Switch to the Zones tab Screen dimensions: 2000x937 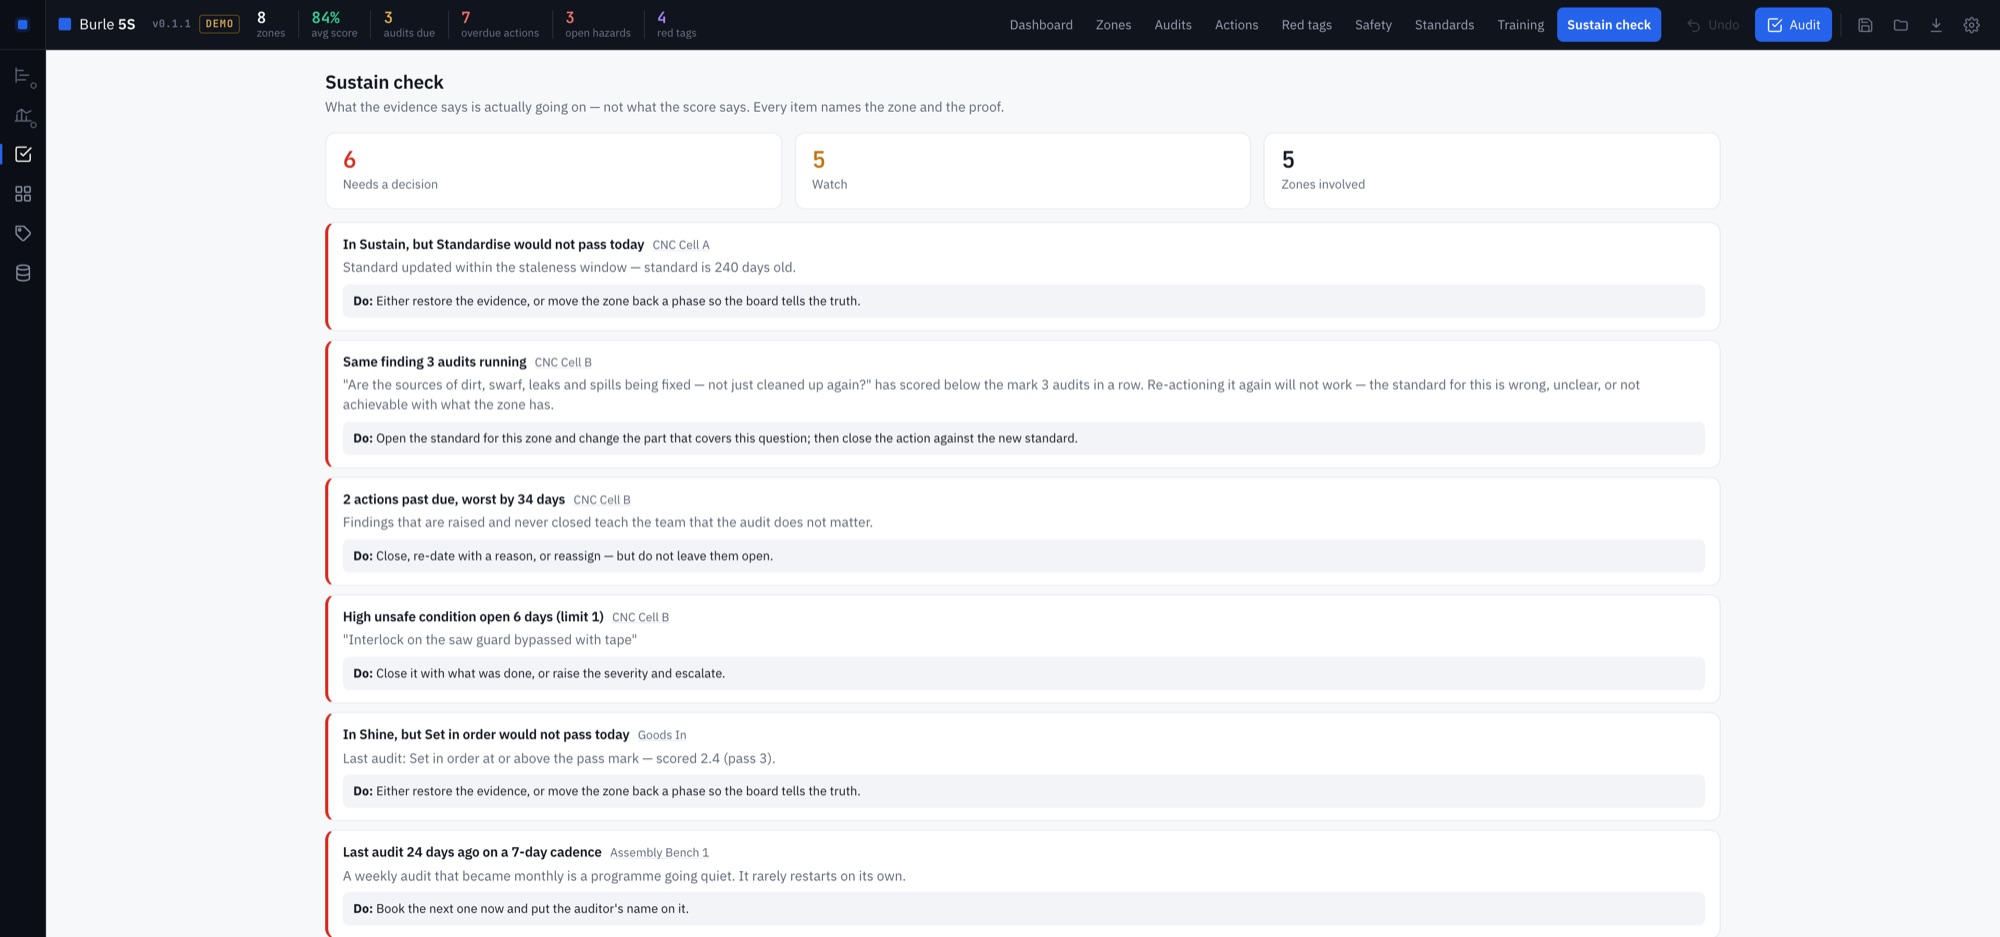point(1113,25)
